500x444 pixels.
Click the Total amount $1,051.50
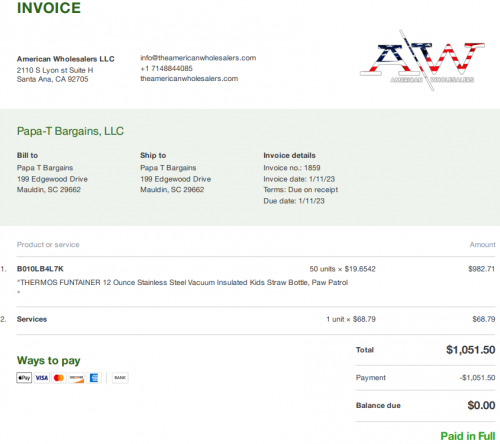point(470,350)
